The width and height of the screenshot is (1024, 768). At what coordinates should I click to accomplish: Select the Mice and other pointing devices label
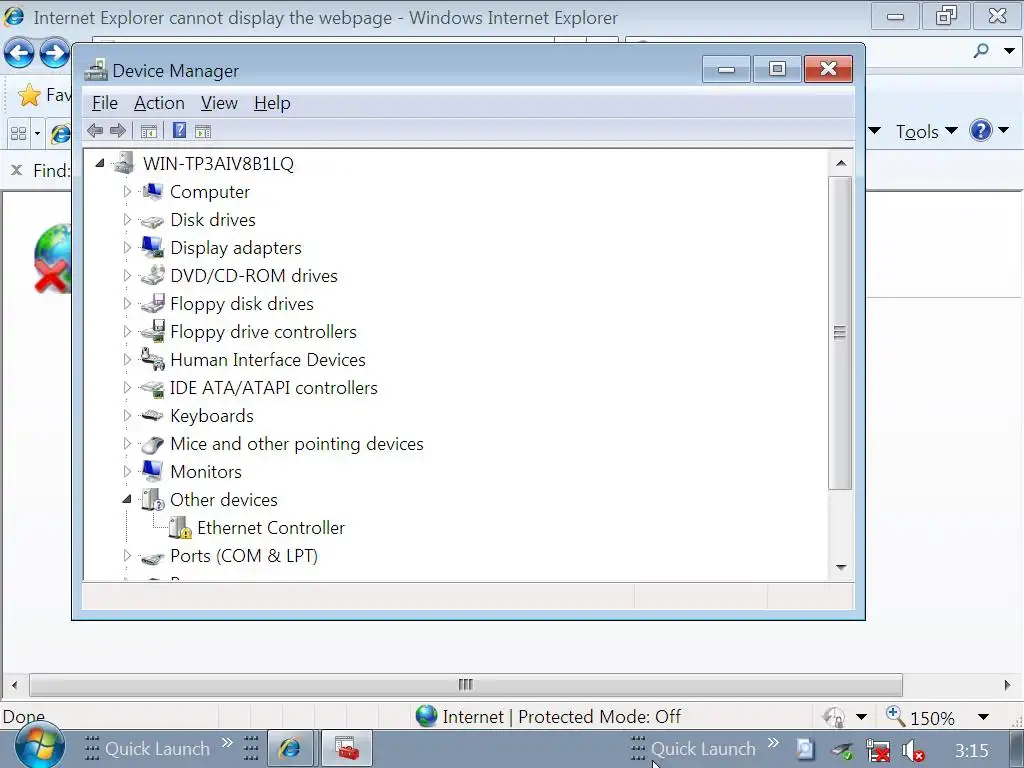point(296,444)
